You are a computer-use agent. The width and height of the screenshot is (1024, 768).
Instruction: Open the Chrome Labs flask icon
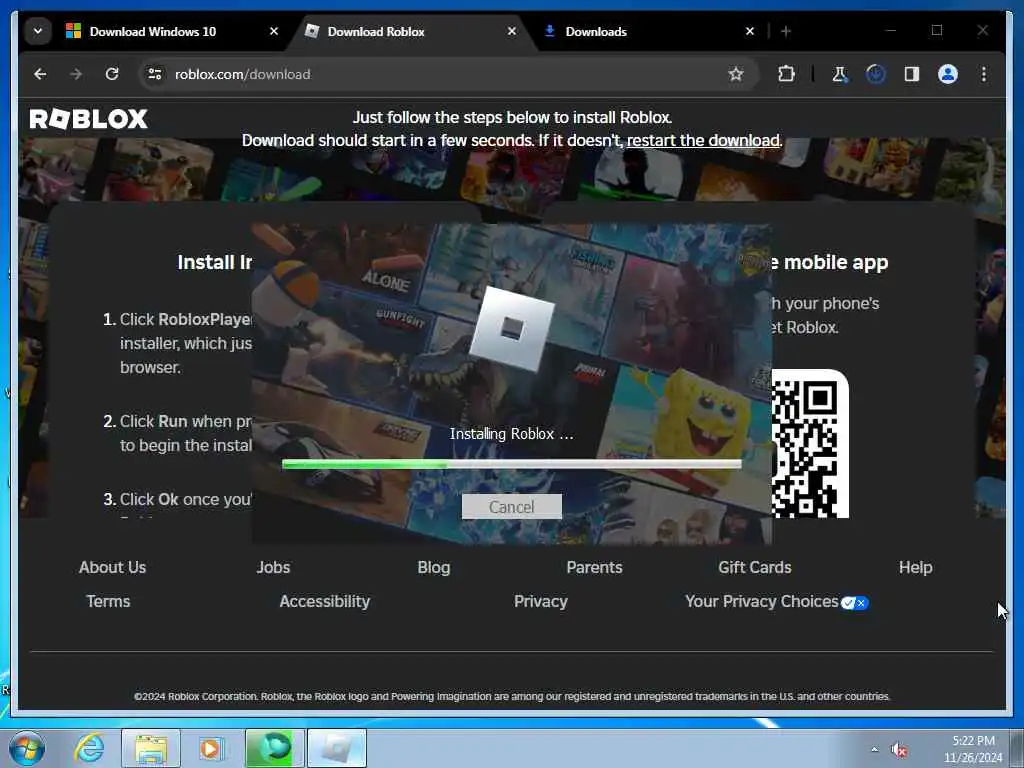tap(840, 74)
